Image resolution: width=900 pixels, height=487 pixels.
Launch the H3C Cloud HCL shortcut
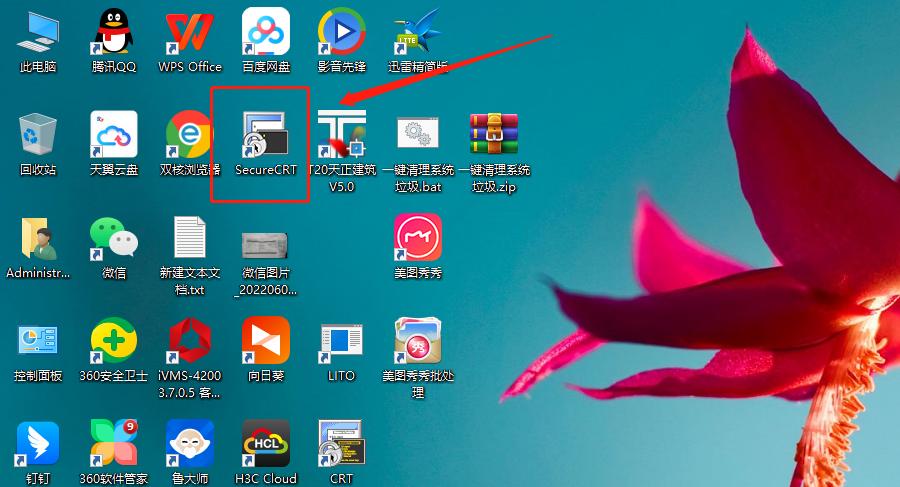266,443
